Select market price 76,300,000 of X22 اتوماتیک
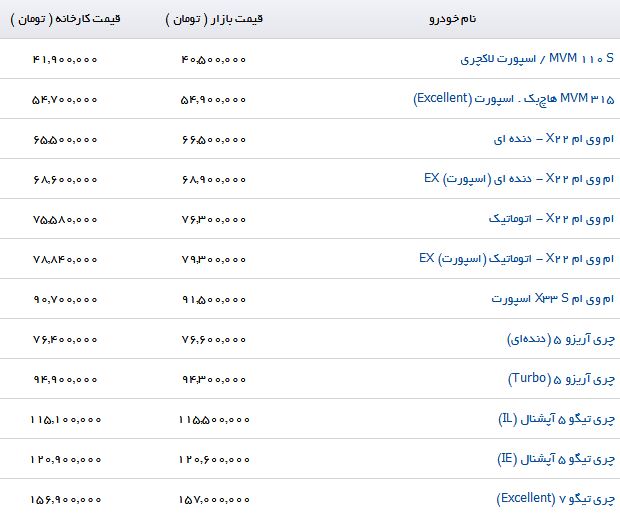The height and width of the screenshot is (518, 620). tap(214, 219)
